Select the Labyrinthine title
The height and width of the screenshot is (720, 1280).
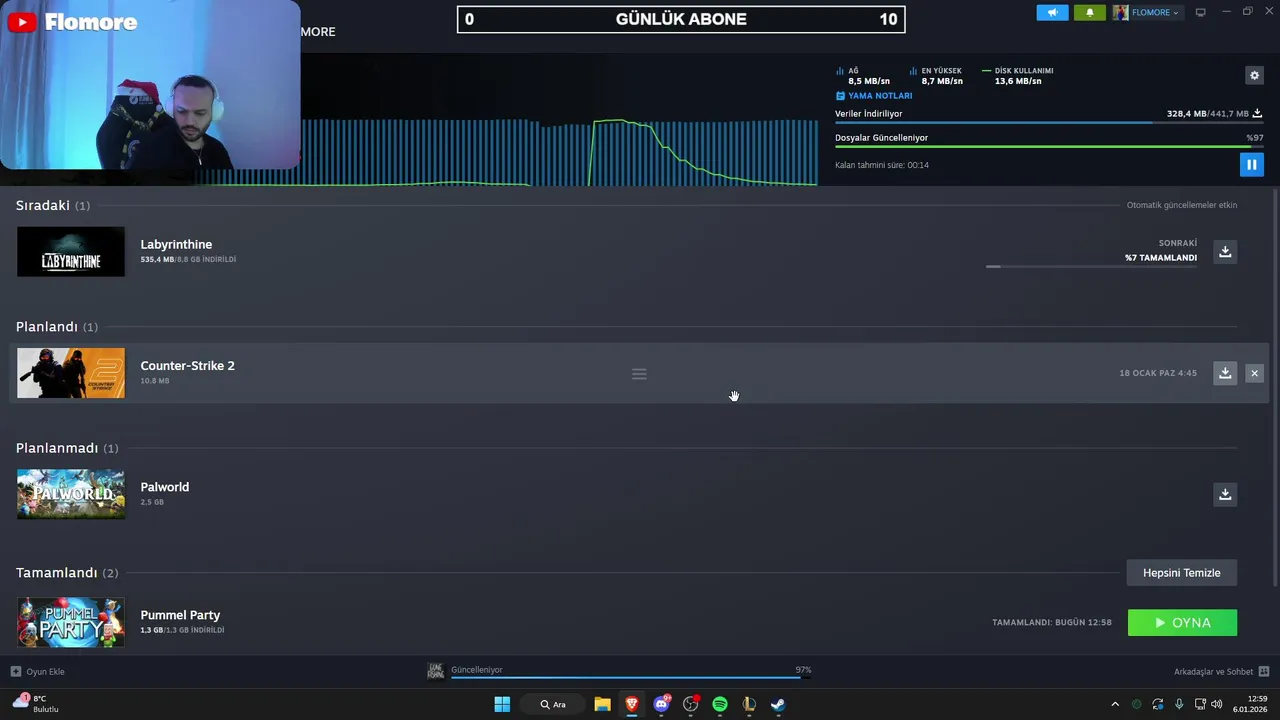(176, 244)
